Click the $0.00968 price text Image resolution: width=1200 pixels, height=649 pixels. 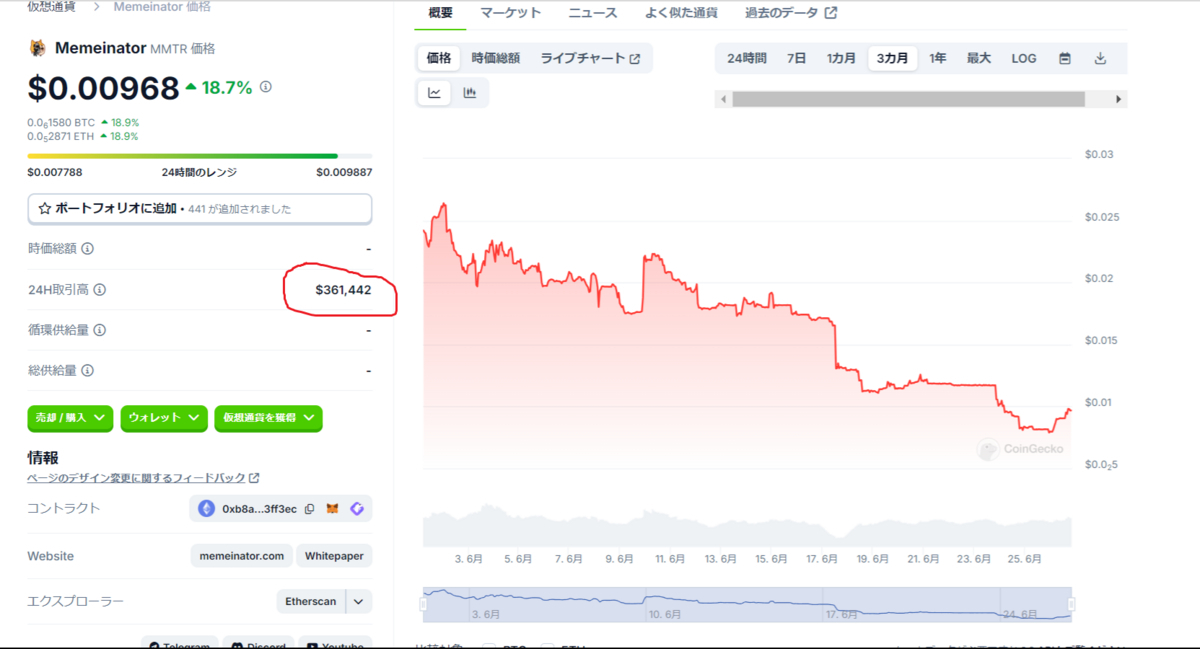(x=103, y=89)
